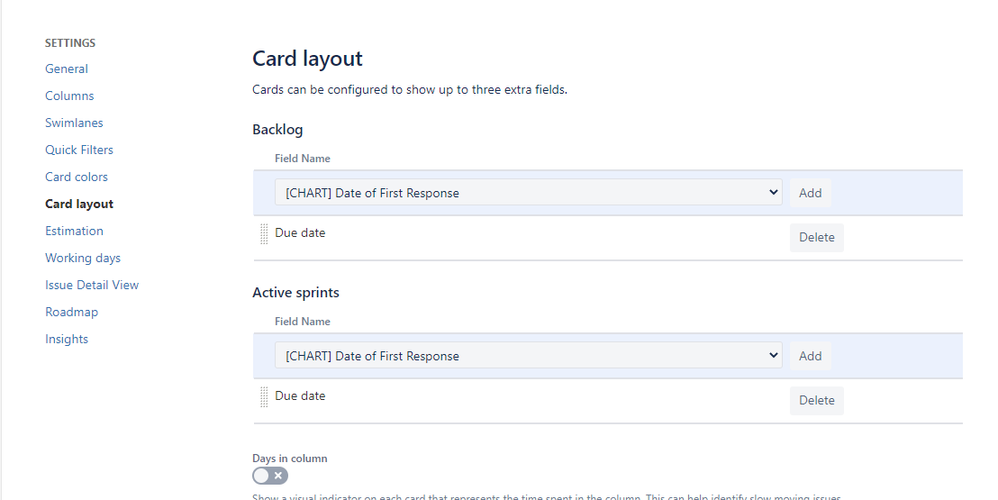
Task: Select Card layout in the sidebar
Action: click(79, 204)
